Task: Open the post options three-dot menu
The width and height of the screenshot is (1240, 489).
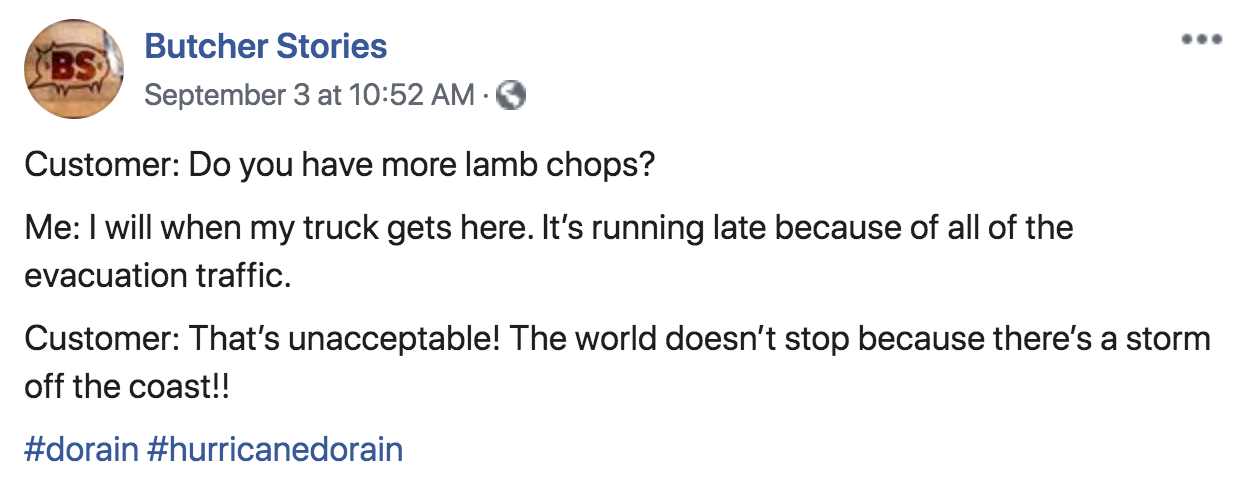Action: pos(1201,40)
